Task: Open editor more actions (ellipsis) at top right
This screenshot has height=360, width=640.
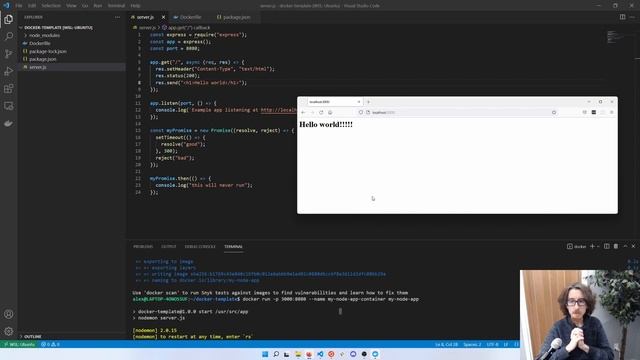Action: tap(633, 17)
